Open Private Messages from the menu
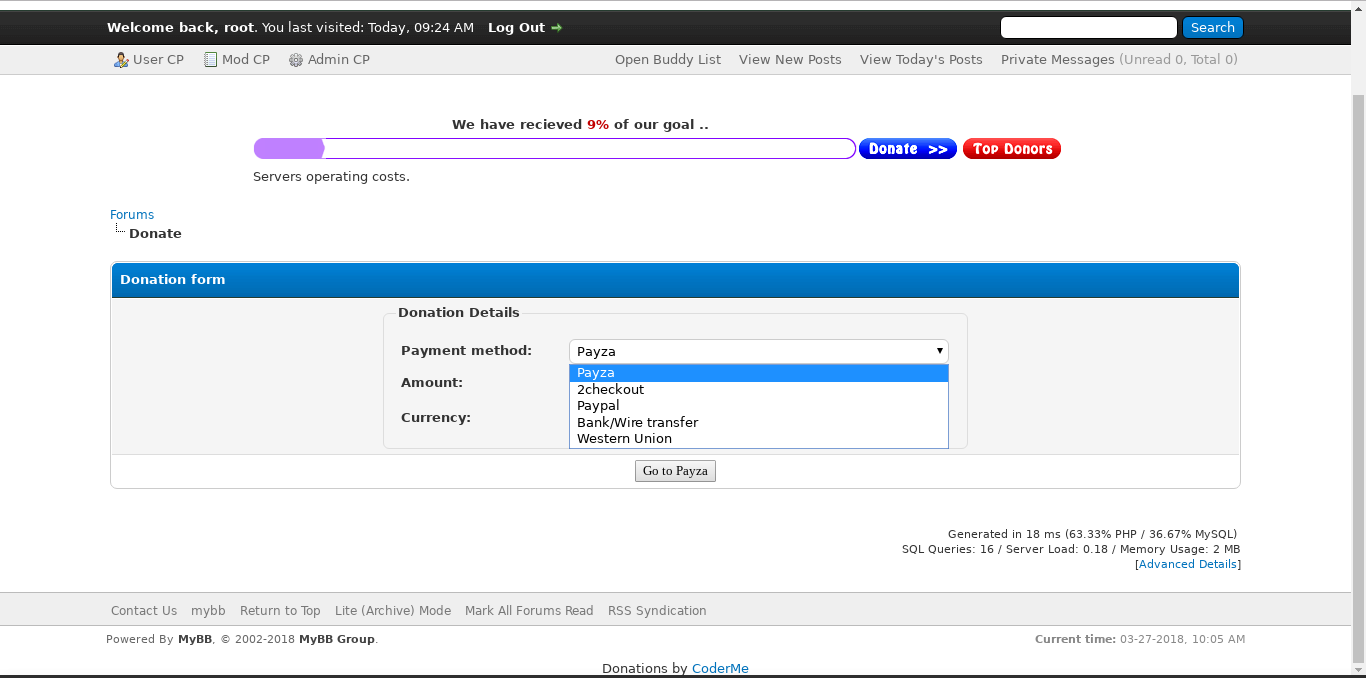Image resolution: width=1366 pixels, height=678 pixels. pyautogui.click(x=1057, y=60)
